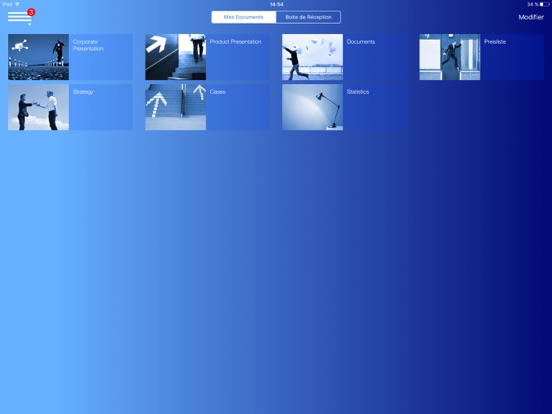Screen dimensions: 552x414
Task: Select the Preisliste label
Action: (x=495, y=42)
